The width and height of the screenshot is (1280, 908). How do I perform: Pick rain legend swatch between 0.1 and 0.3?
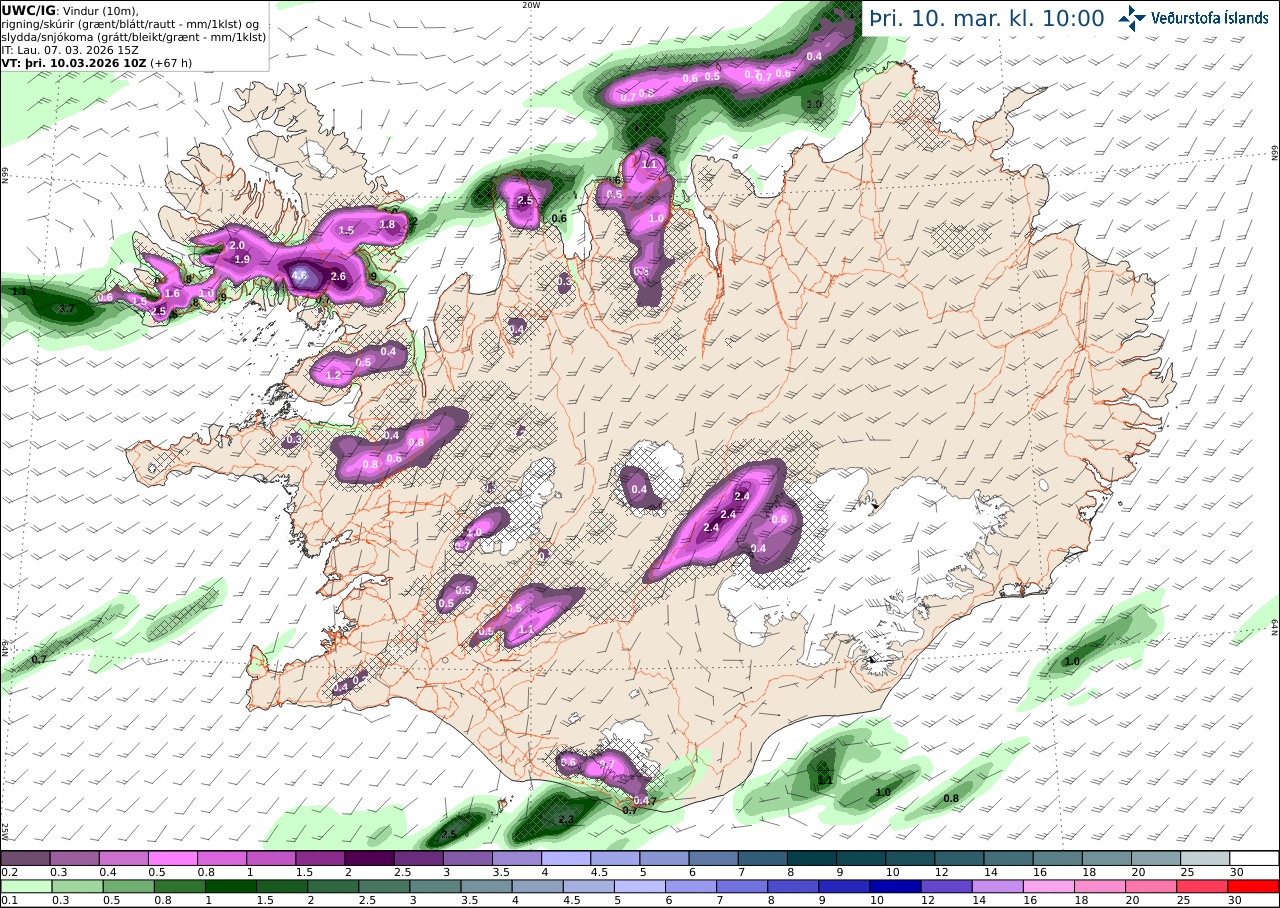[x=25, y=886]
